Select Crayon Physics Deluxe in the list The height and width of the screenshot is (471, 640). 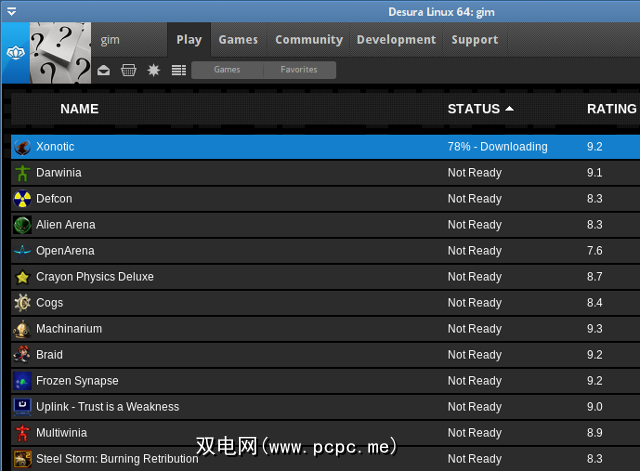point(95,277)
